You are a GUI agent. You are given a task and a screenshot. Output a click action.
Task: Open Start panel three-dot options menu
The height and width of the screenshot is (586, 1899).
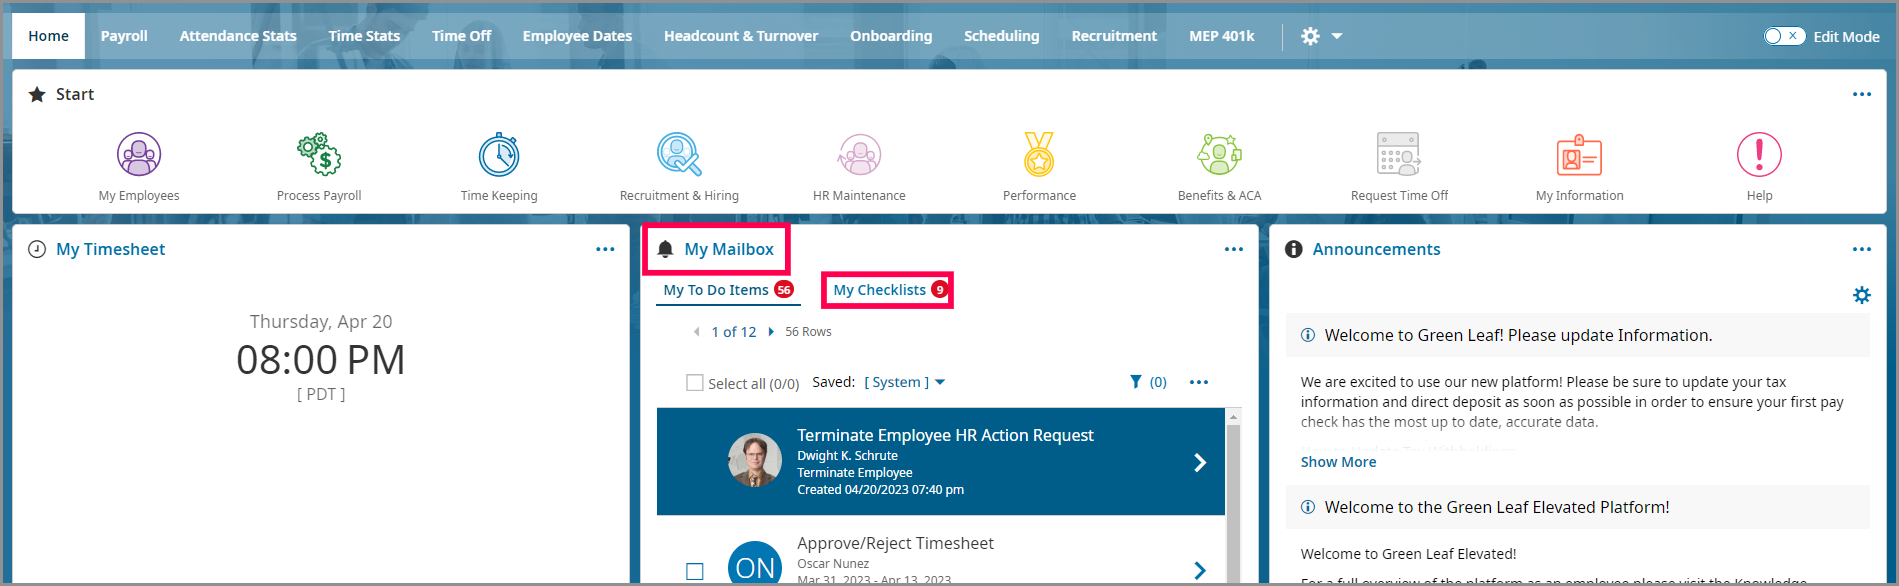tap(1861, 94)
